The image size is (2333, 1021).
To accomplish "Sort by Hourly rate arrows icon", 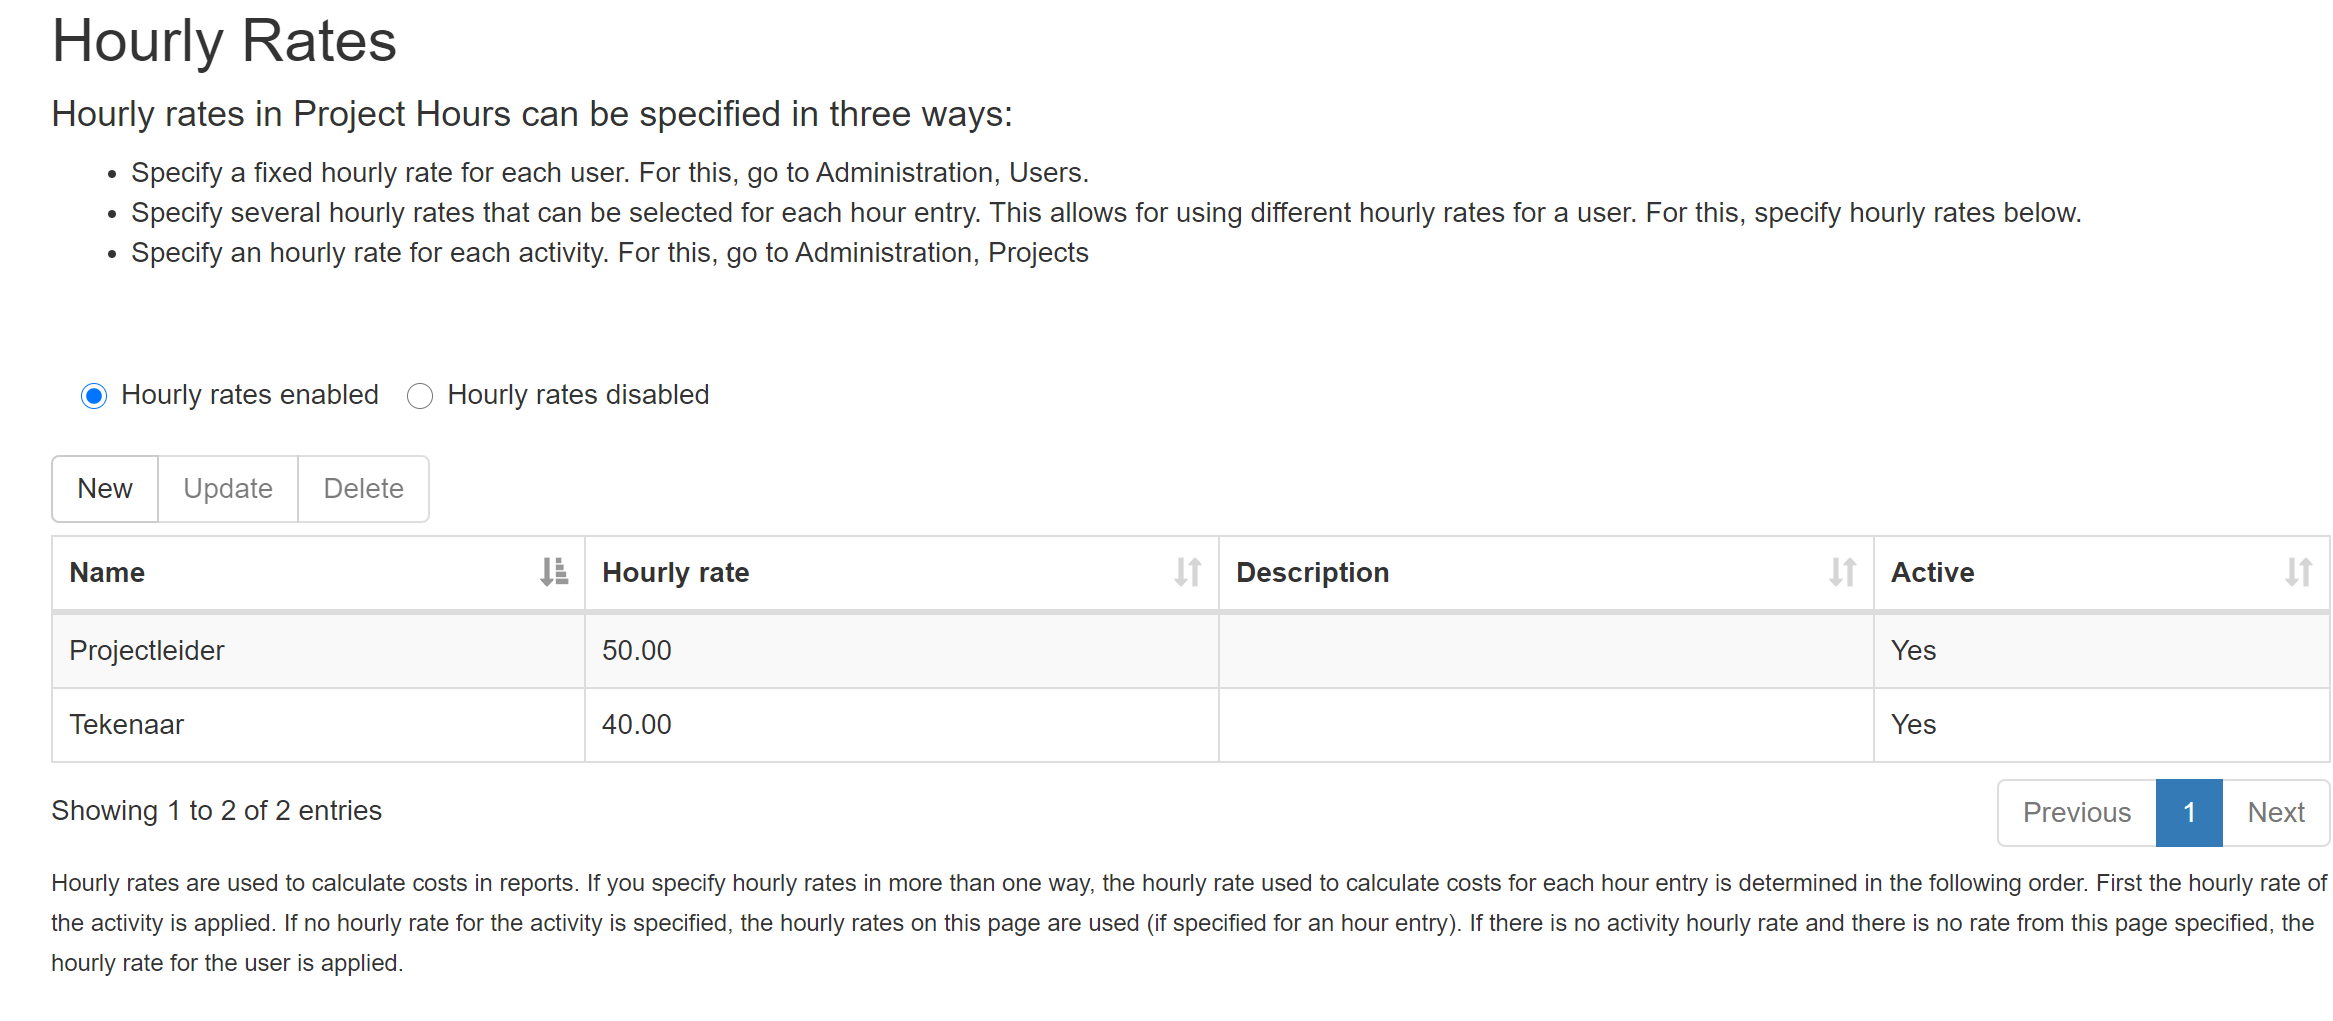I will pos(1187,572).
